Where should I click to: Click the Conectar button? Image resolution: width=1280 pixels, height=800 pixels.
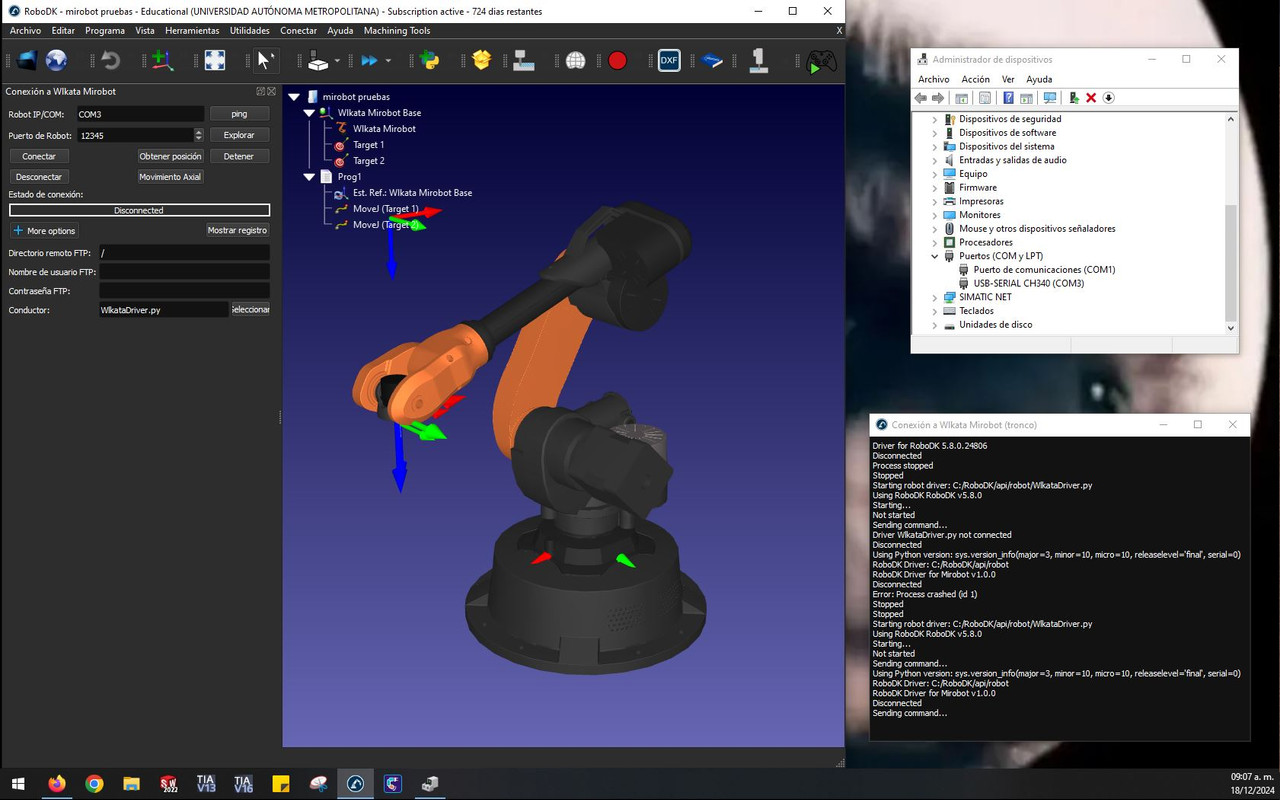click(39, 156)
